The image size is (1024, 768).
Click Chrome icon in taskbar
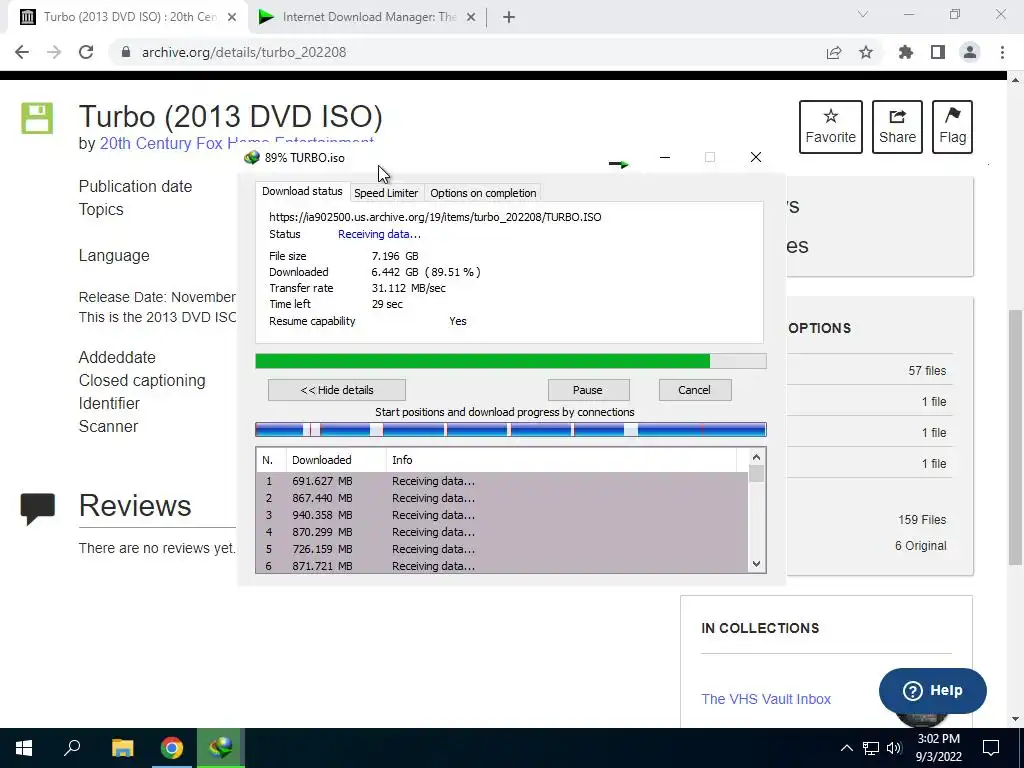pyautogui.click(x=172, y=748)
